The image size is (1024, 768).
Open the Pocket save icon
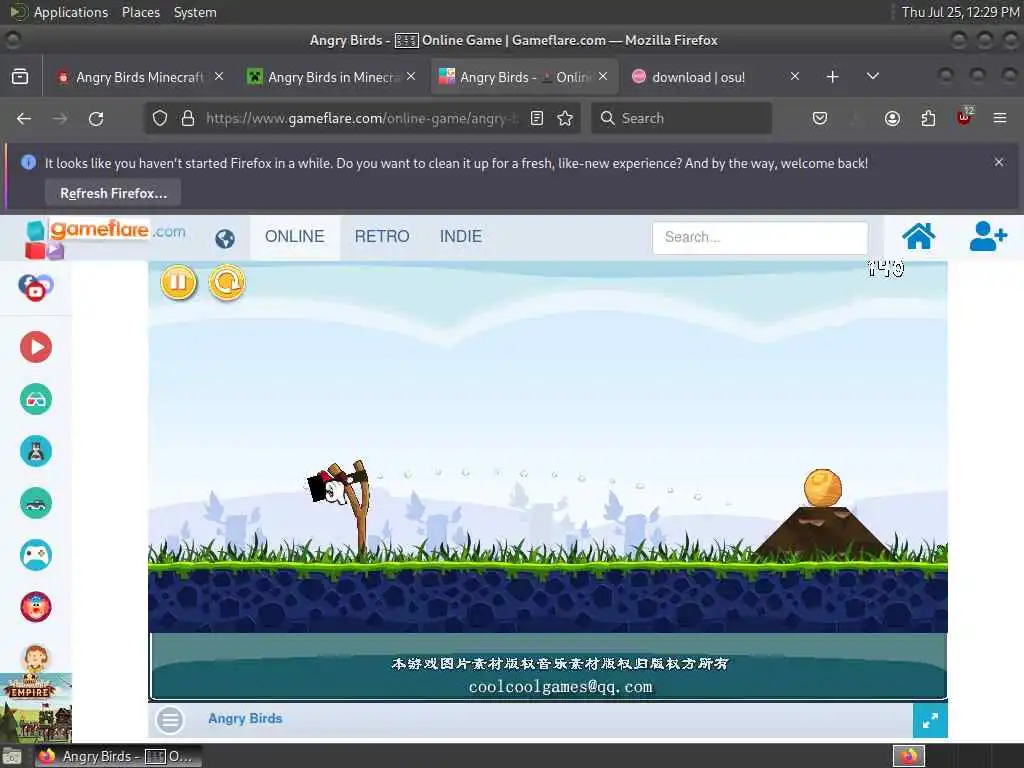(820, 118)
